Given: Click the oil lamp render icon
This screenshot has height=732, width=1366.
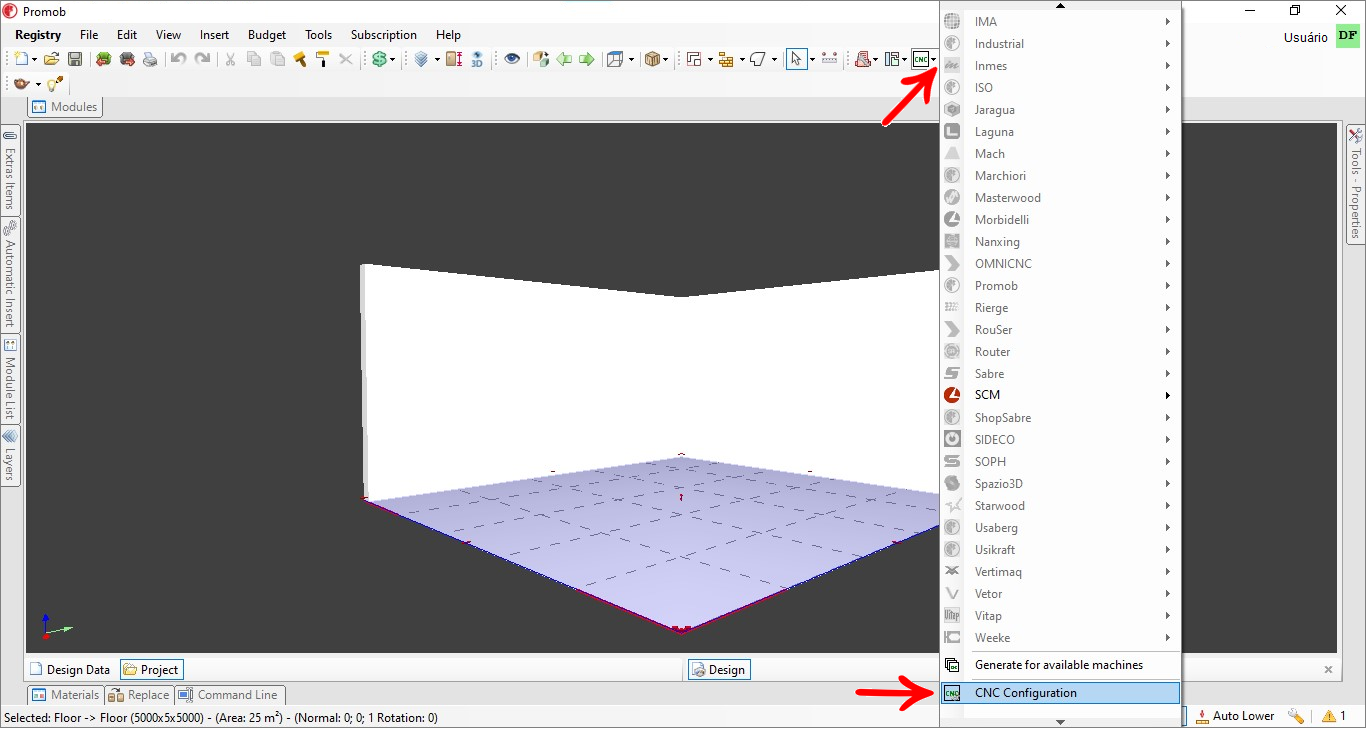Looking at the screenshot, I should tap(21, 84).
